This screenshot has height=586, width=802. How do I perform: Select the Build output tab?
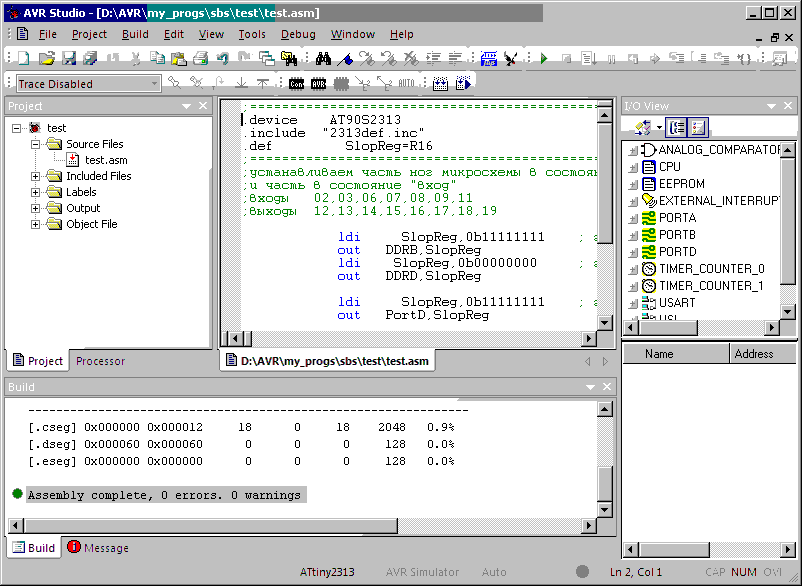click(x=34, y=548)
